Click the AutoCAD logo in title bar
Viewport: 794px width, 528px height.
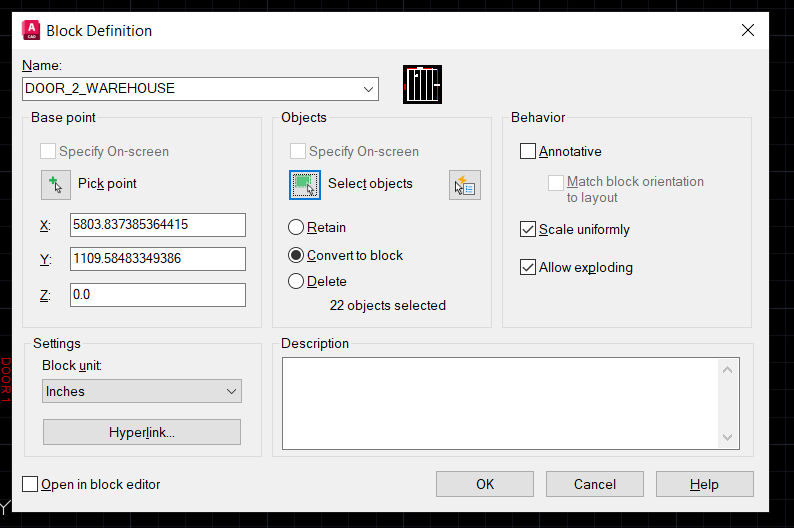(x=31, y=30)
